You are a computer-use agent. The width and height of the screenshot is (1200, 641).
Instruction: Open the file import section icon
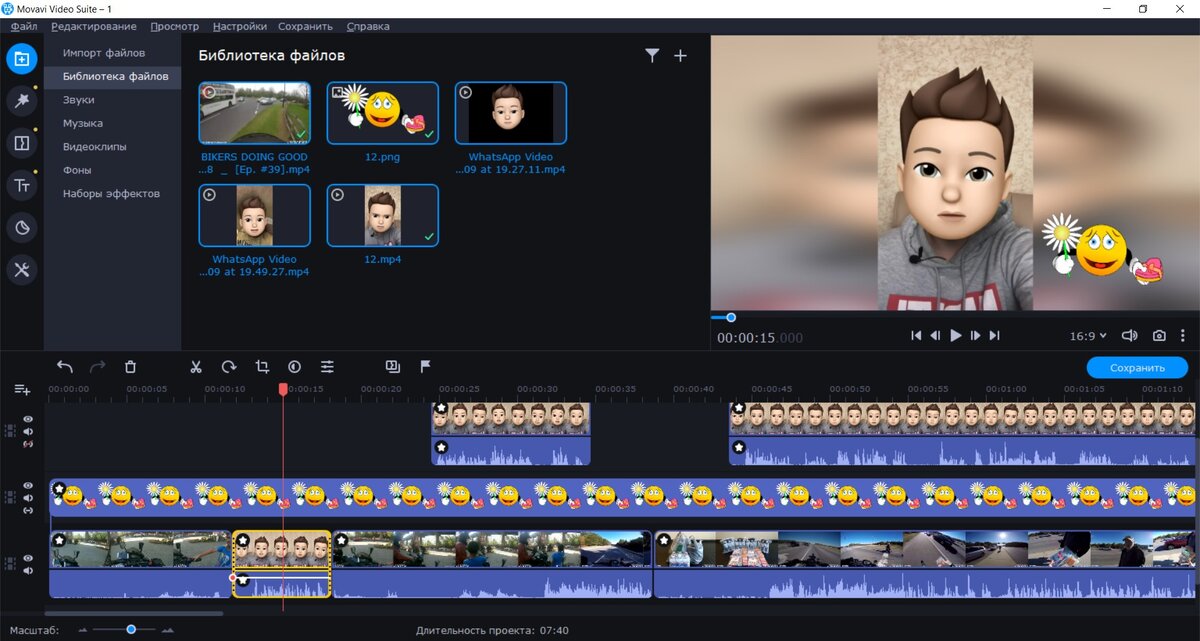click(x=21, y=58)
